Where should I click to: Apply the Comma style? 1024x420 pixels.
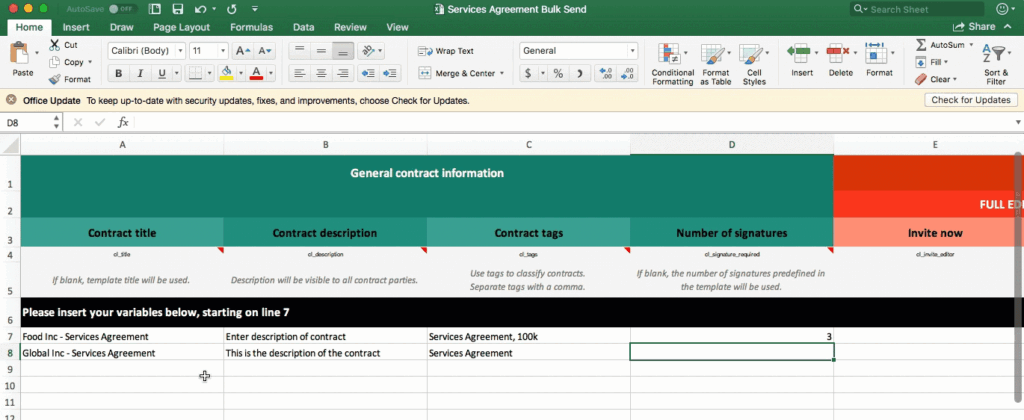(581, 73)
